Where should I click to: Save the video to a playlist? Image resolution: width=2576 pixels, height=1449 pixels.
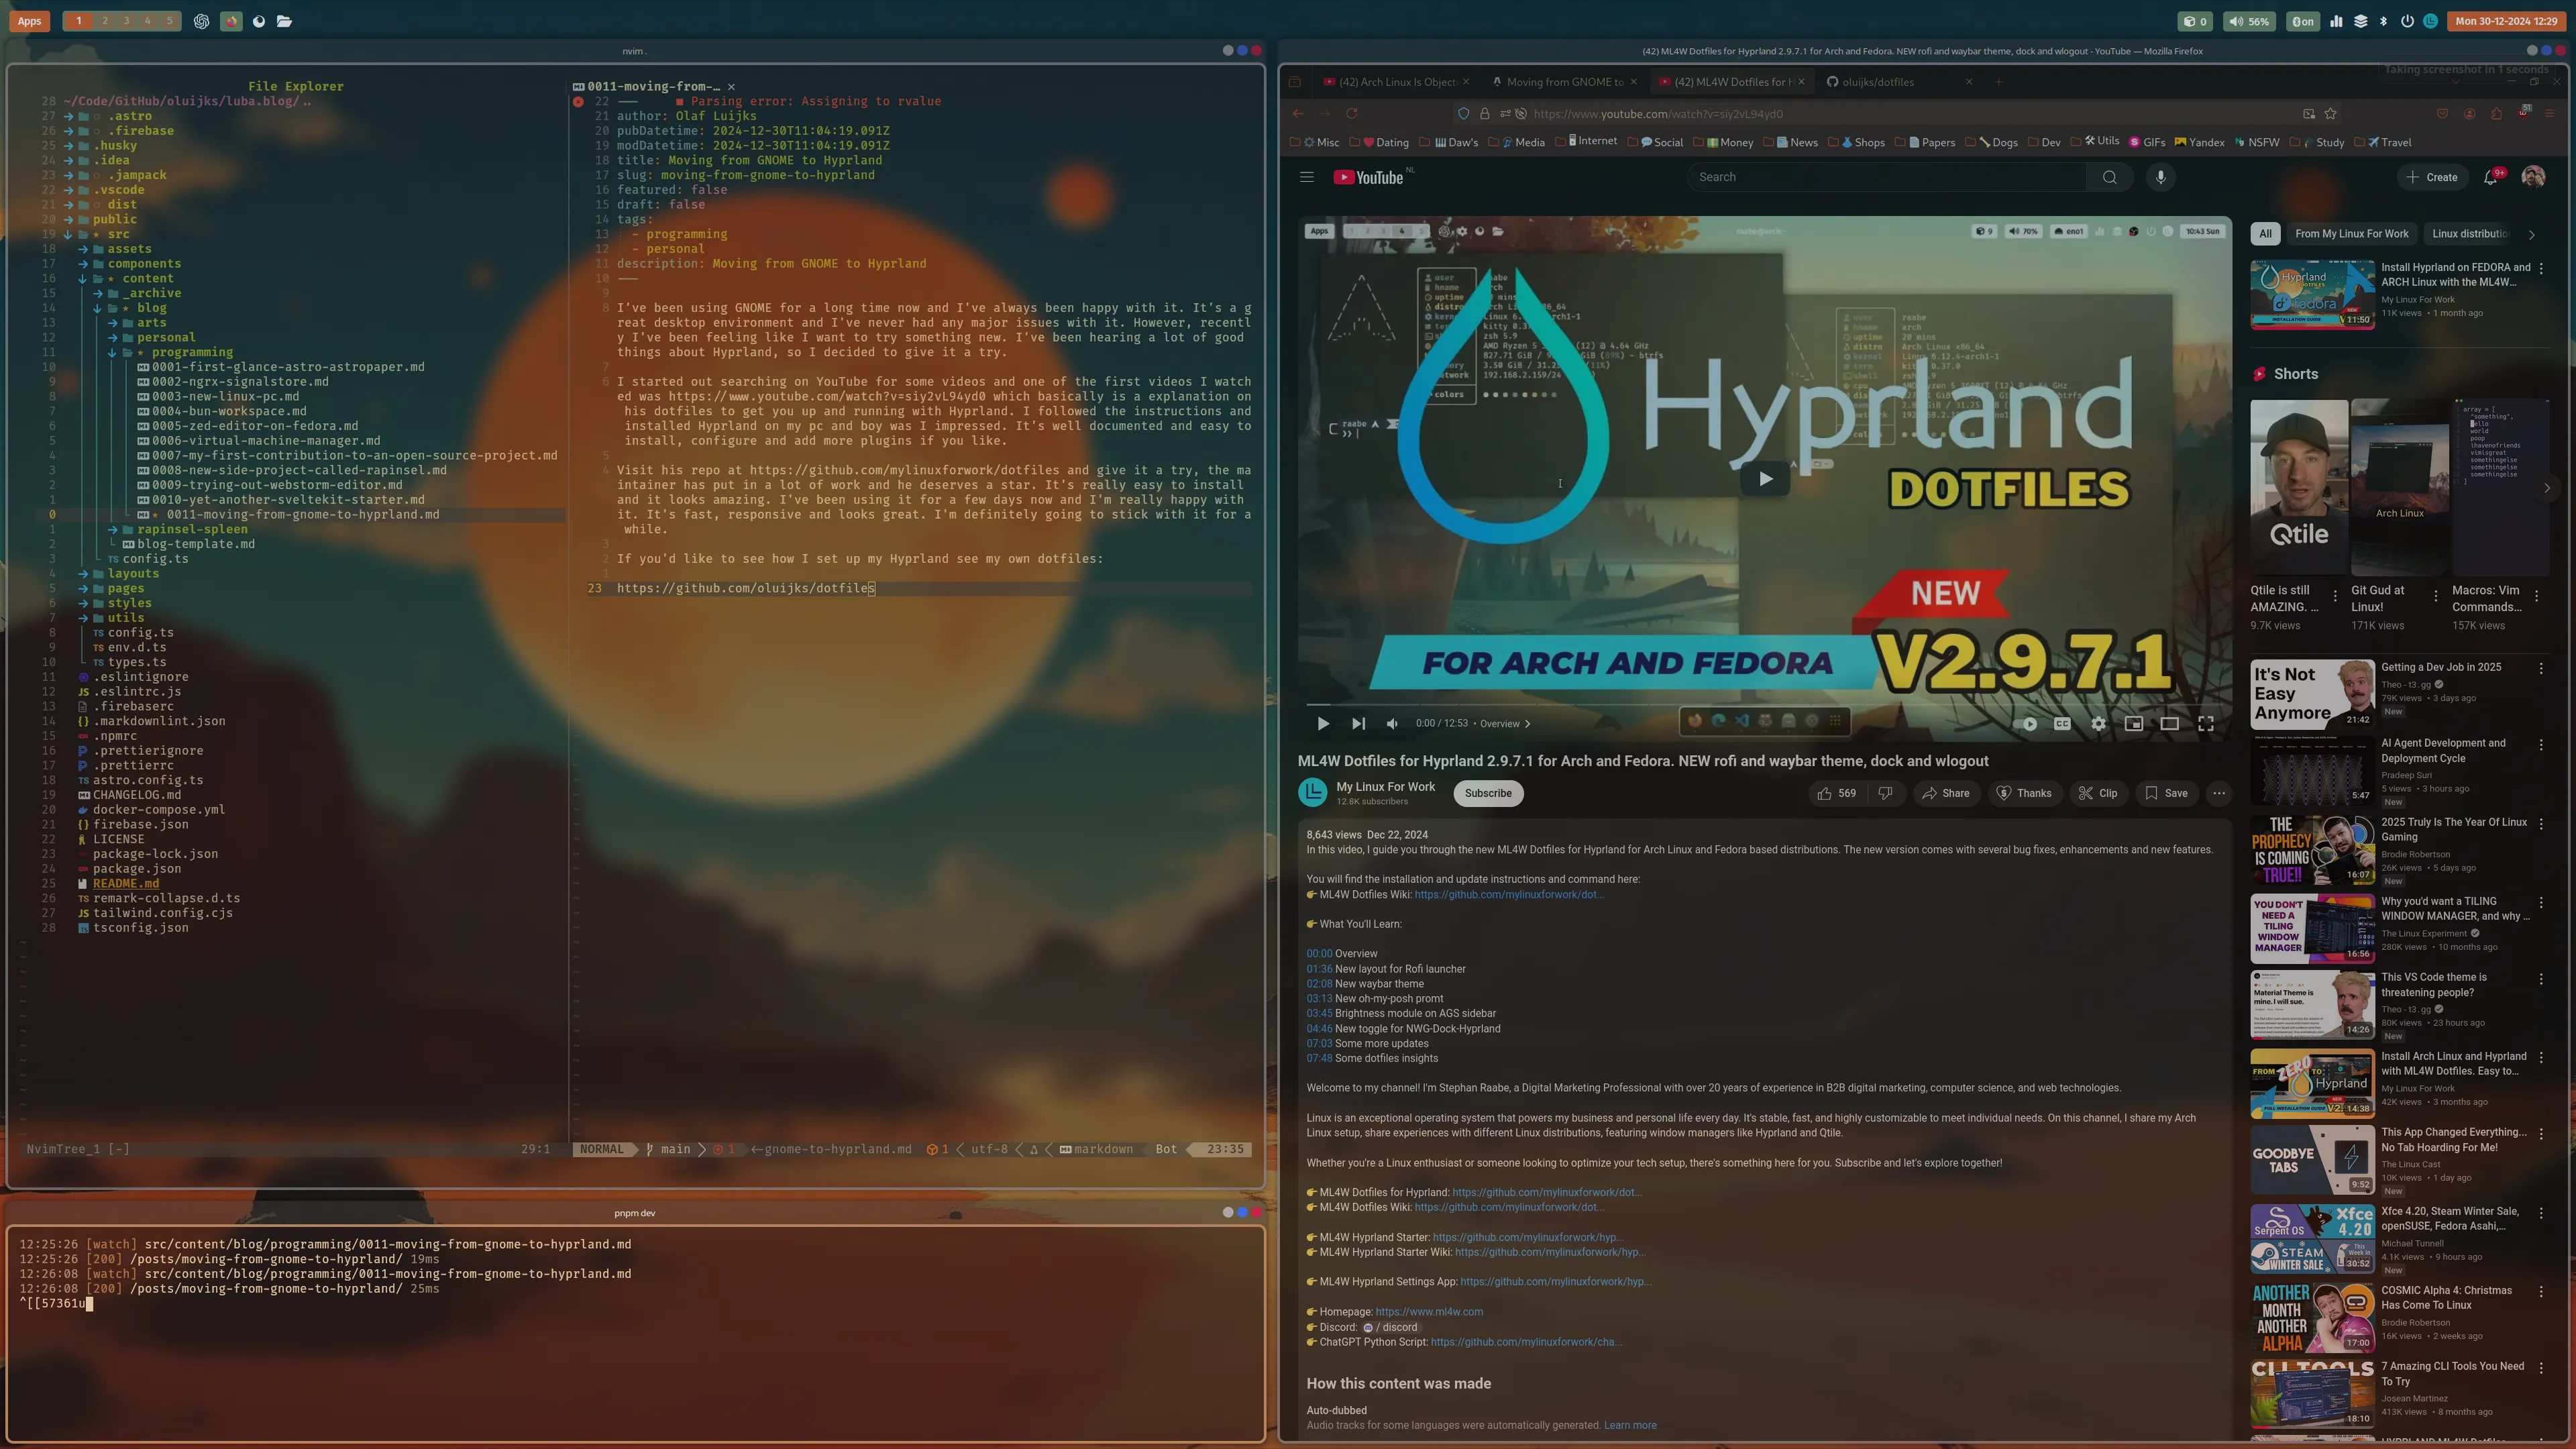click(x=2166, y=793)
